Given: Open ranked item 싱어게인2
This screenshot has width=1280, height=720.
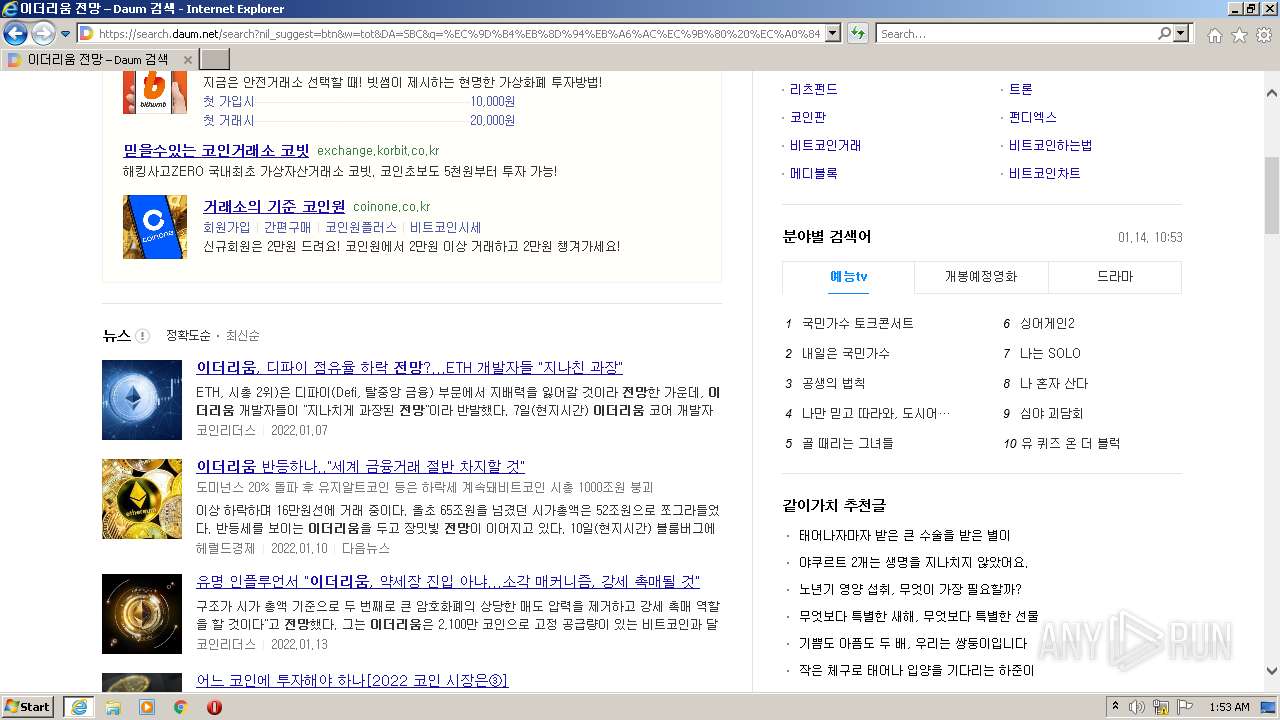Looking at the screenshot, I should click(x=1047, y=324).
